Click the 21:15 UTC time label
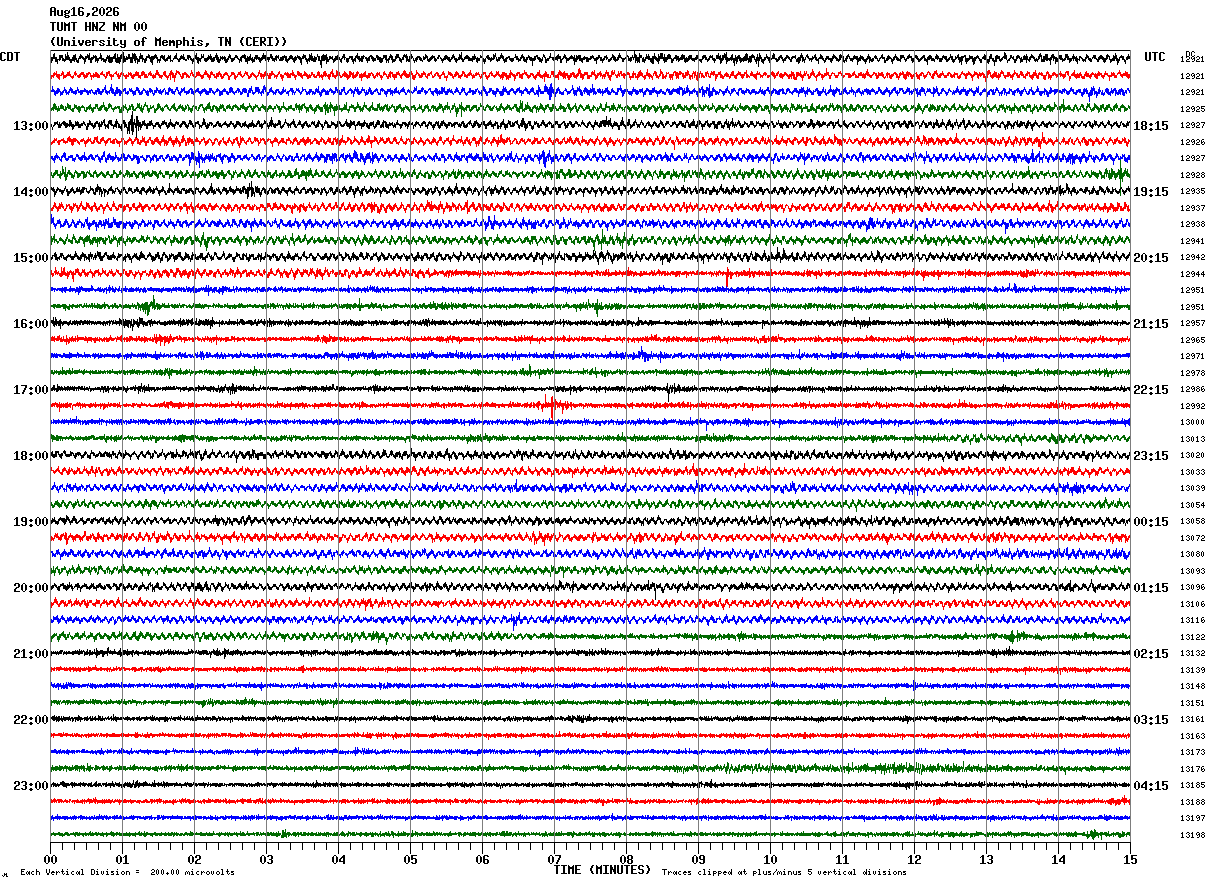Image resolution: width=1210 pixels, height=886 pixels. tap(1151, 324)
